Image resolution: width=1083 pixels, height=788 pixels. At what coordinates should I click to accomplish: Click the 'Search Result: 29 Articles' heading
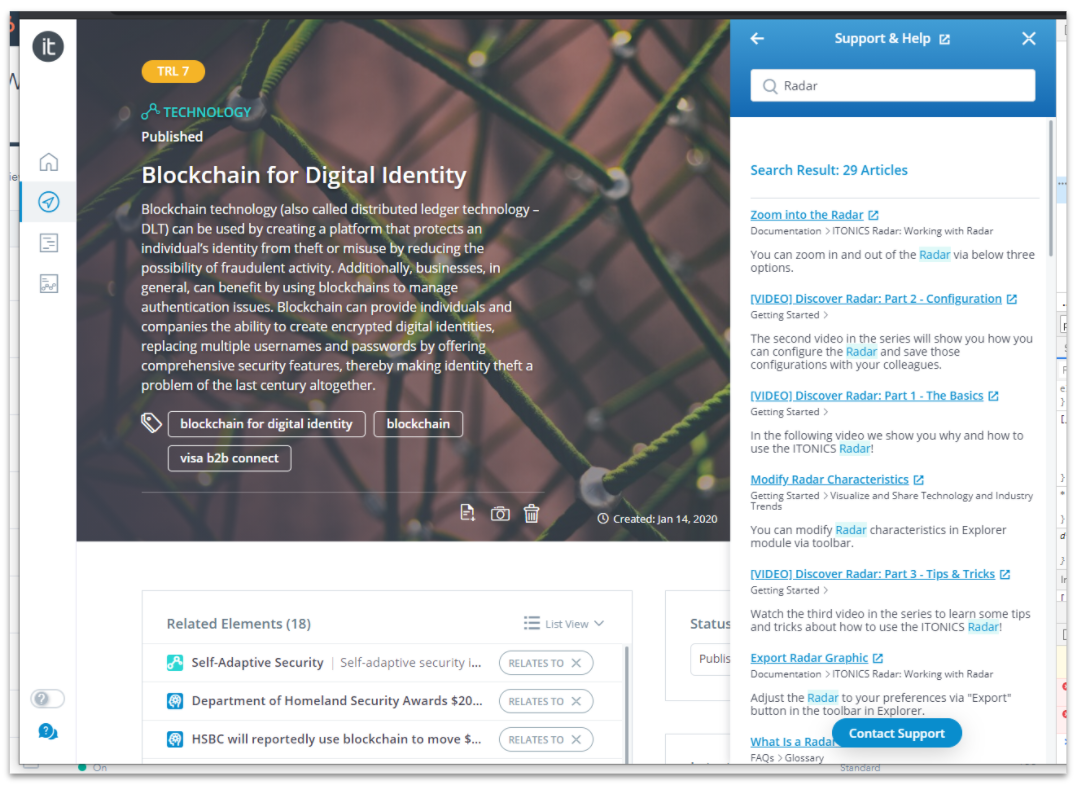(x=829, y=170)
